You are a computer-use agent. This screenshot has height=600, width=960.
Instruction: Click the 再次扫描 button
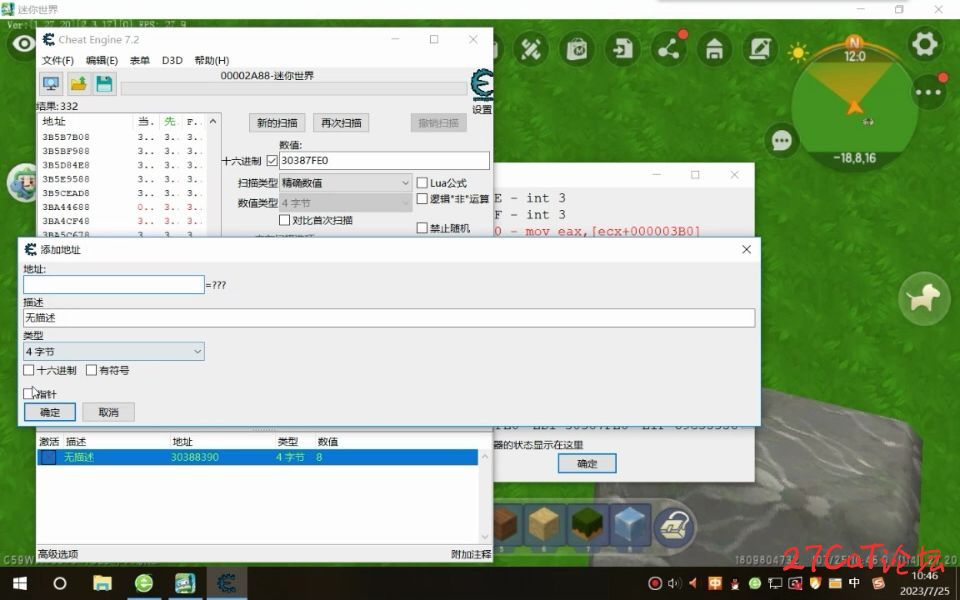tap(341, 122)
